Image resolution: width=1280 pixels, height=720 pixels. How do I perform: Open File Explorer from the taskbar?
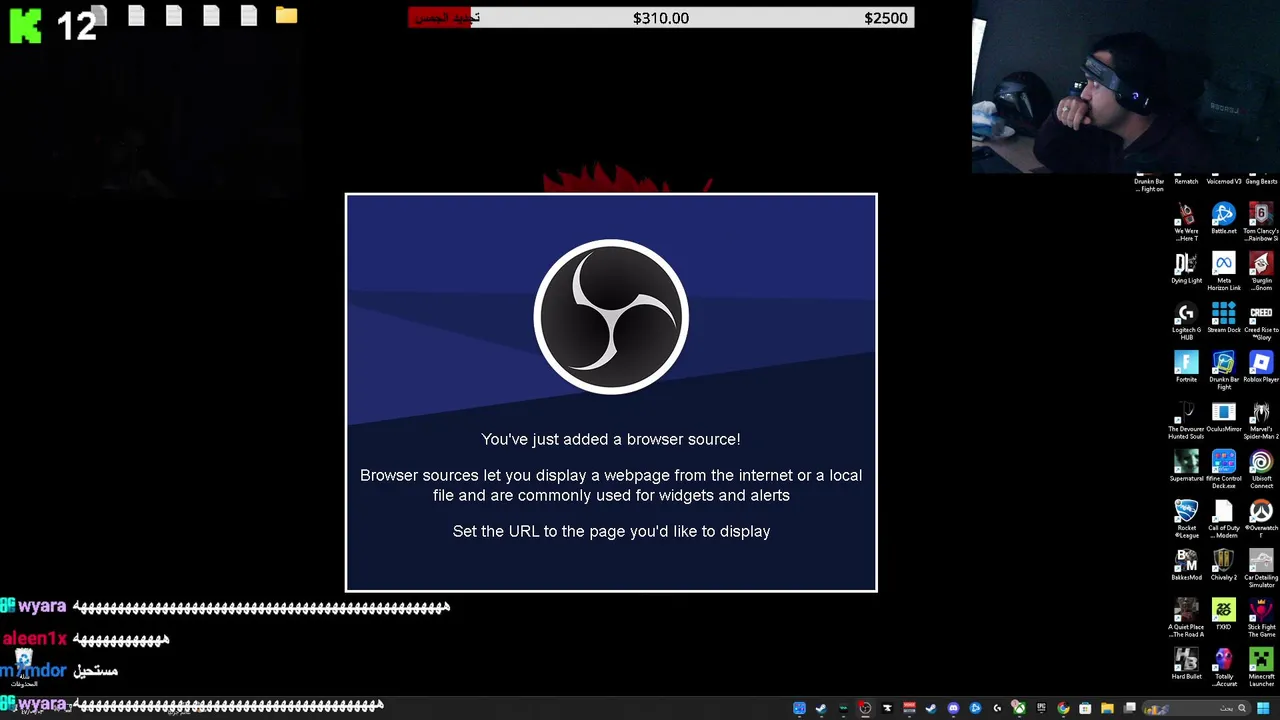pyautogui.click(x=1108, y=708)
